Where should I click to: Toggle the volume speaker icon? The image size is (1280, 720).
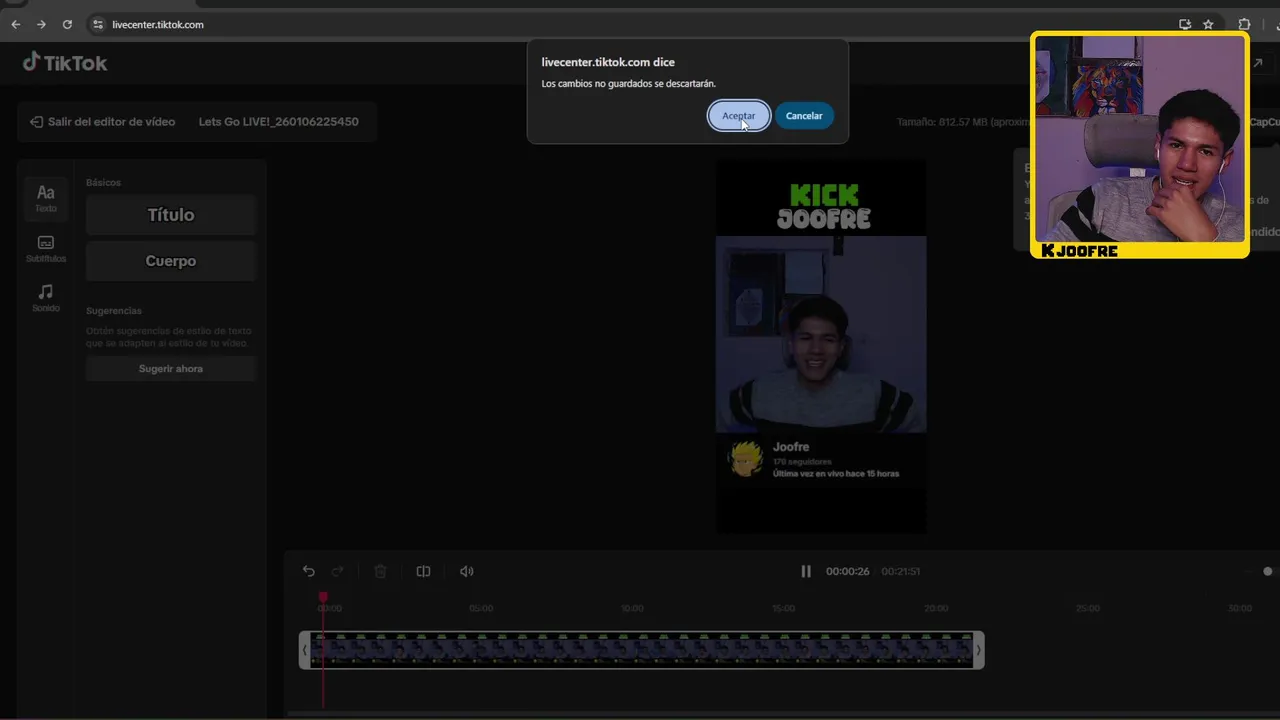click(466, 571)
